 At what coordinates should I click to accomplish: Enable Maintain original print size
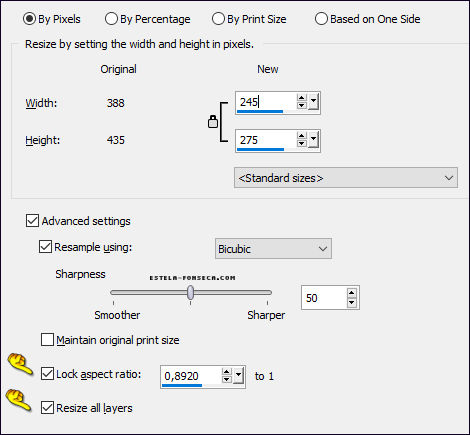[x=47, y=340]
